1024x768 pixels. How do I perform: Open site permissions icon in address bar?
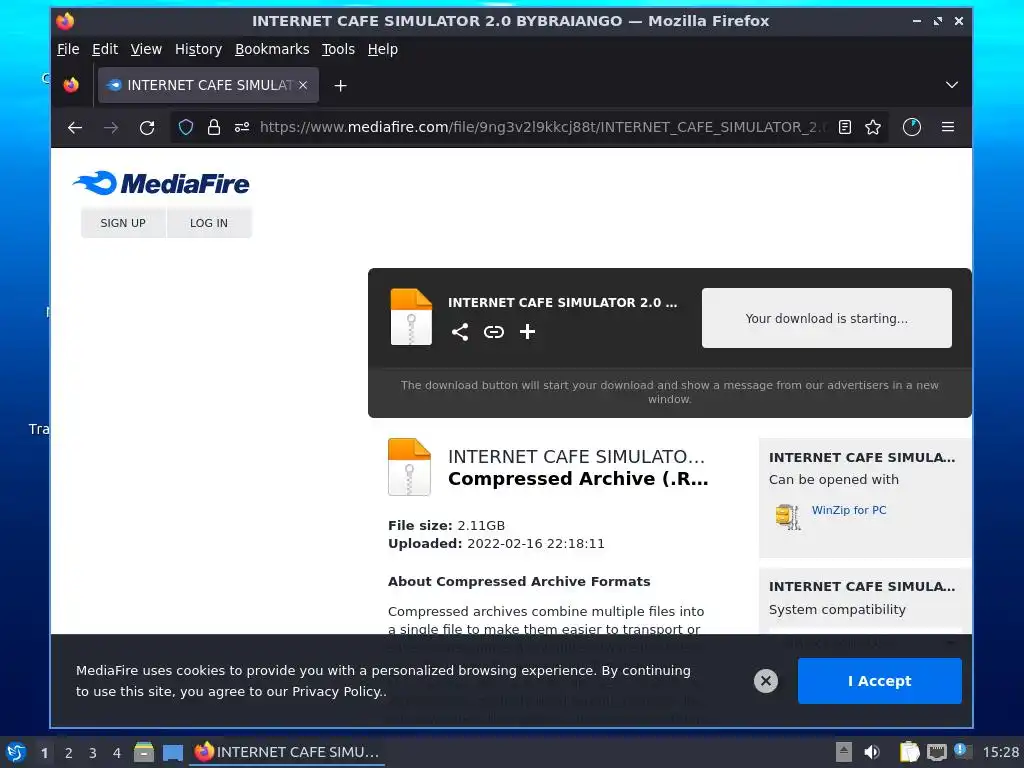(x=242, y=127)
